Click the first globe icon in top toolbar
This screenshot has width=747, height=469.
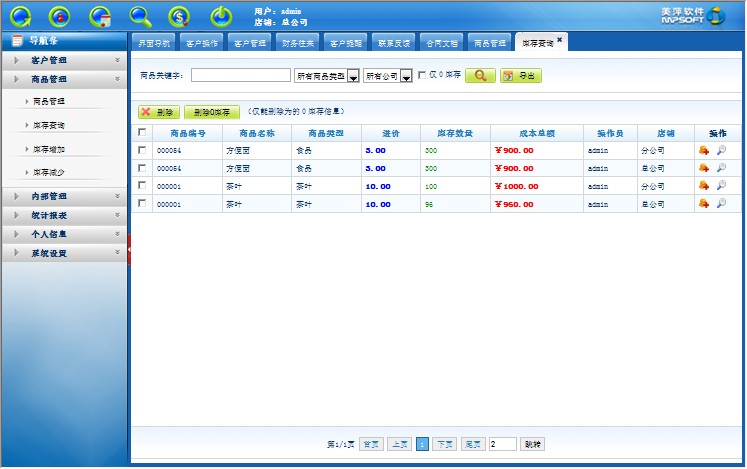[x=21, y=16]
